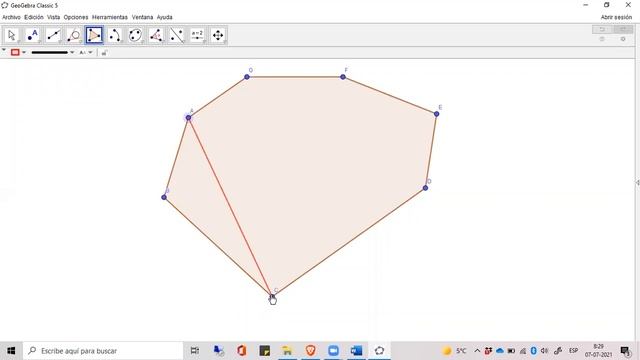Open the Vista menu
Image resolution: width=640 pixels, height=360 pixels.
(x=53, y=17)
